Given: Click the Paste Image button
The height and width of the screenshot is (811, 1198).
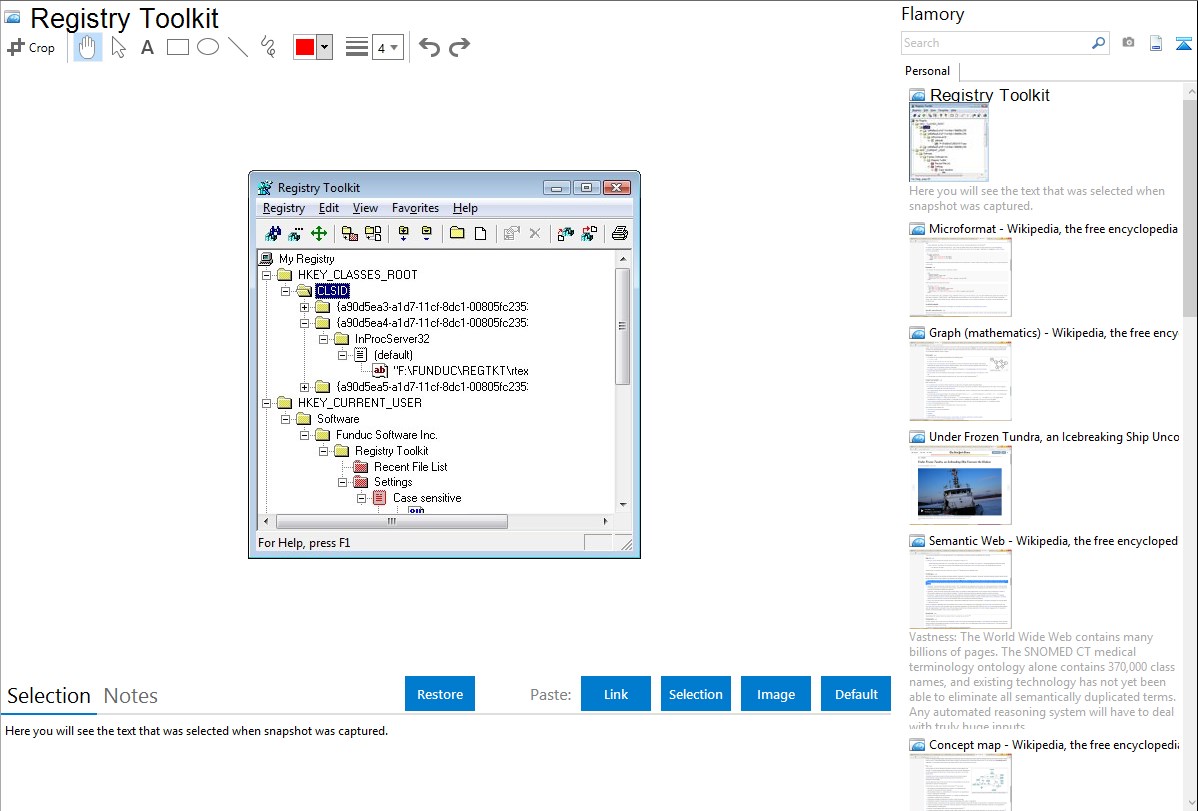Looking at the screenshot, I should pyautogui.click(x=775, y=694).
